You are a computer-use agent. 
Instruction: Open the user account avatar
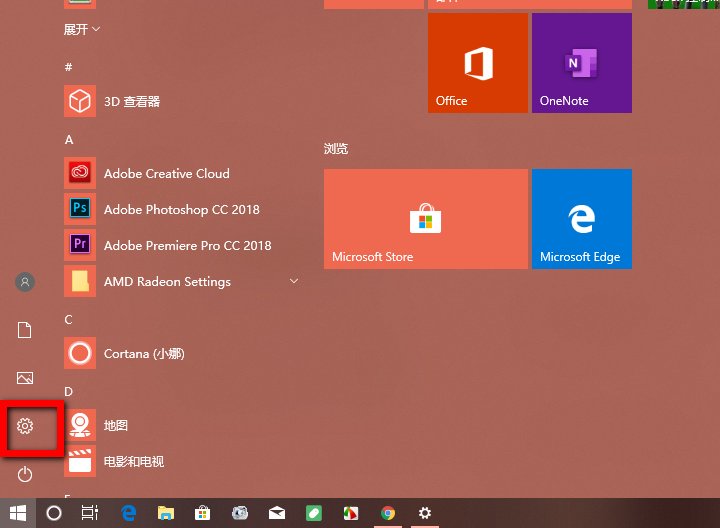(x=25, y=282)
